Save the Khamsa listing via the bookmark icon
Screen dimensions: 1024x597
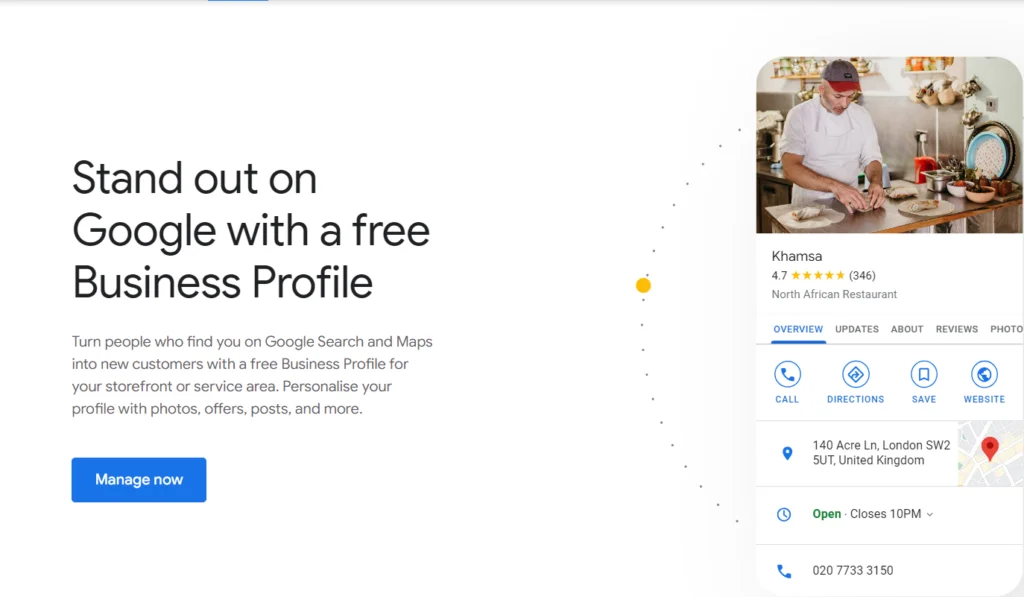tap(923, 376)
